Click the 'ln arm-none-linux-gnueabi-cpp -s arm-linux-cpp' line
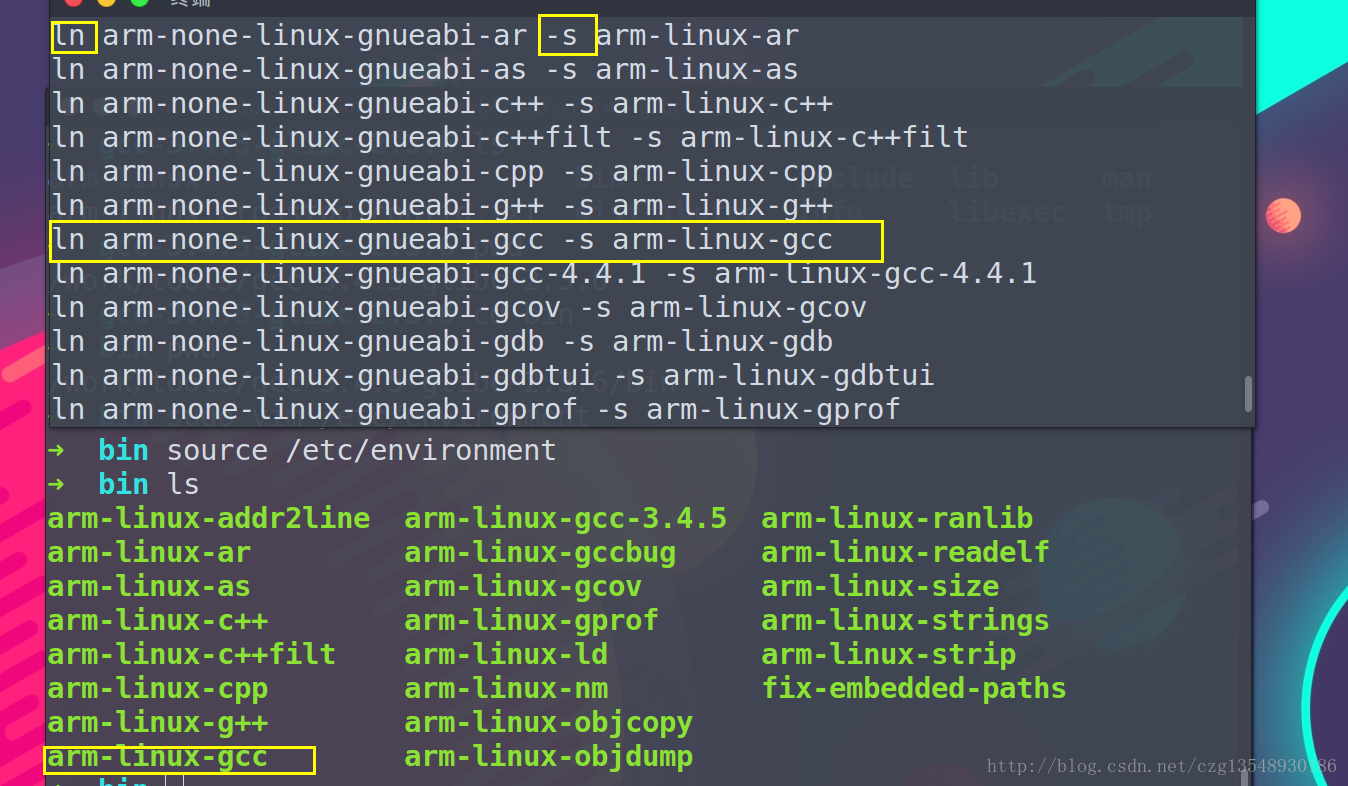Viewport: 1348px width, 786px height. coord(443,172)
